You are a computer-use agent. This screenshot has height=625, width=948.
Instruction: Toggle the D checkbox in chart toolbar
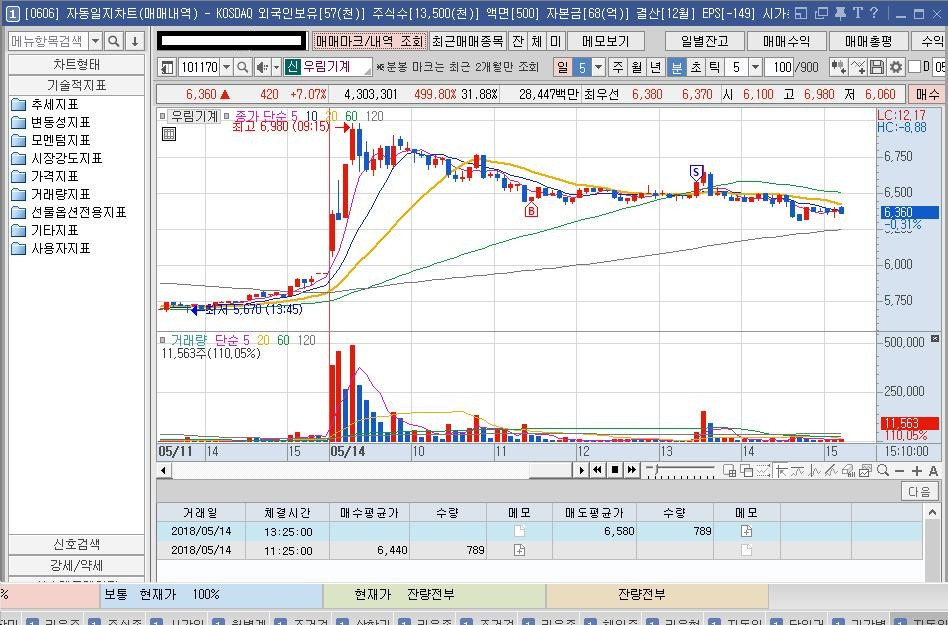point(914,66)
